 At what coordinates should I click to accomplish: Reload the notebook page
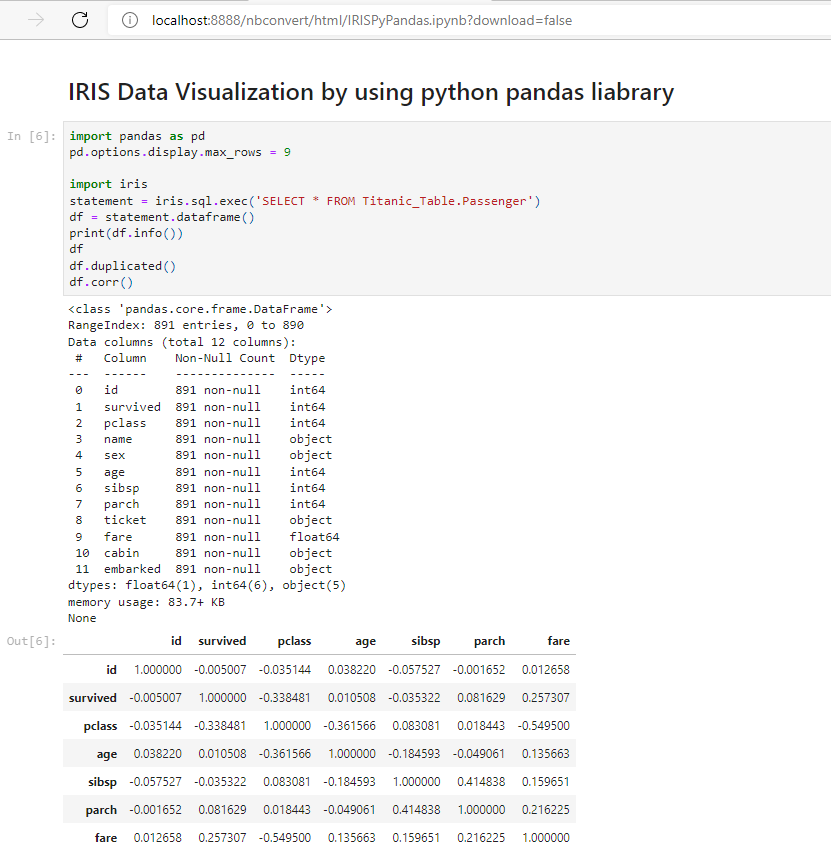[x=81, y=20]
